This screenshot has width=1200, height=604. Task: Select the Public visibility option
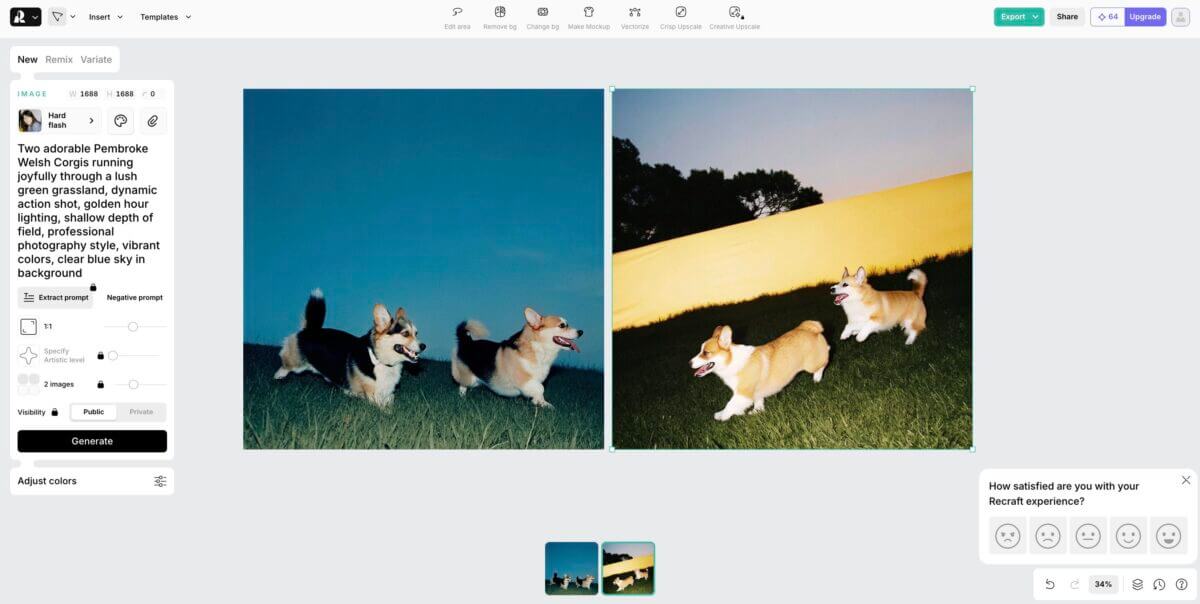click(93, 412)
